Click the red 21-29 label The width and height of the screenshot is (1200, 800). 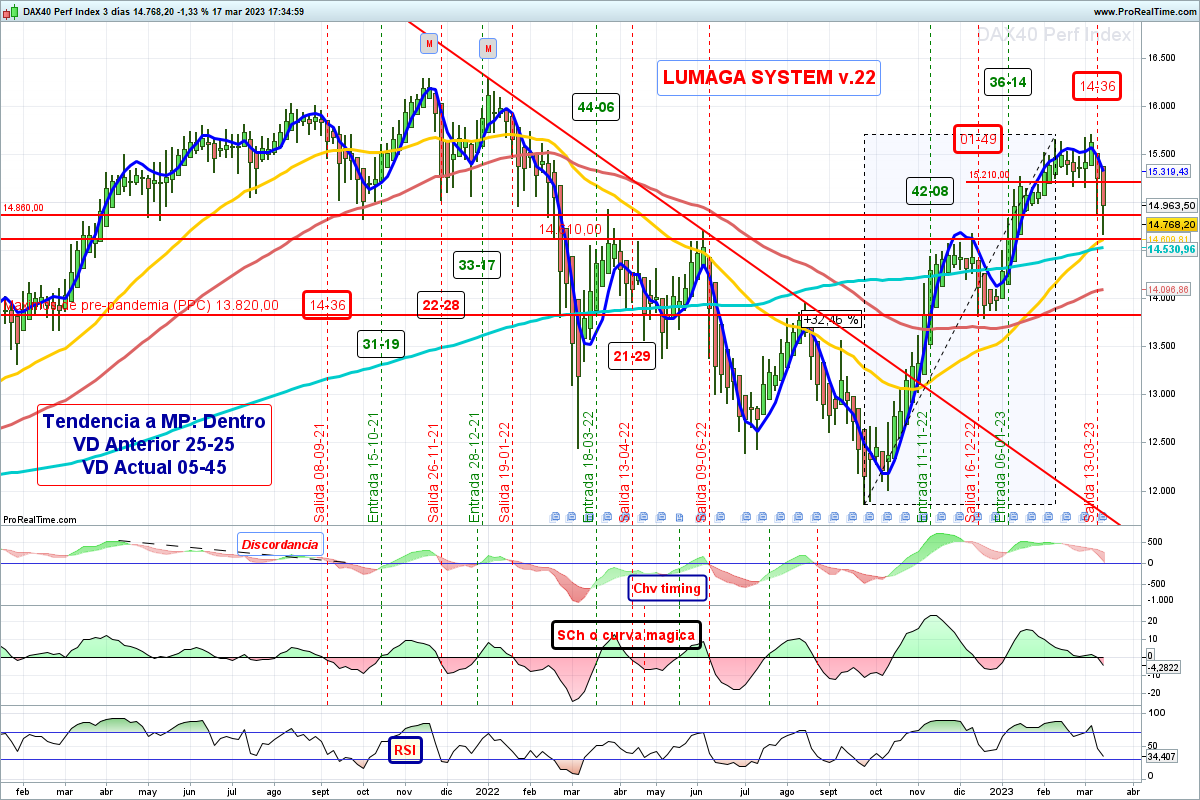[632, 355]
